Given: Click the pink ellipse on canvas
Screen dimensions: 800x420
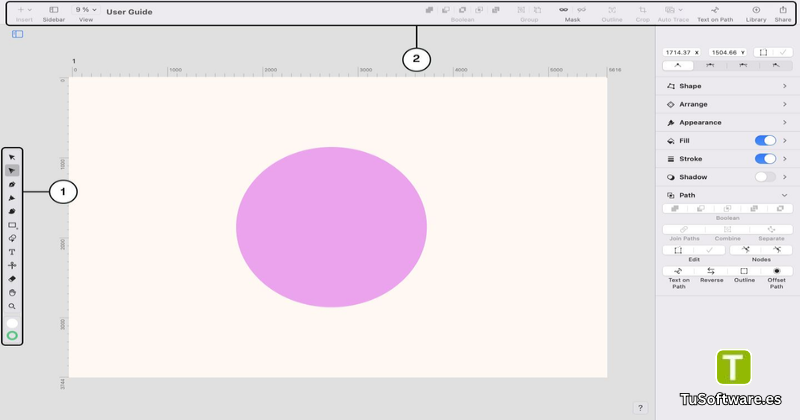Looking at the screenshot, I should point(331,227).
